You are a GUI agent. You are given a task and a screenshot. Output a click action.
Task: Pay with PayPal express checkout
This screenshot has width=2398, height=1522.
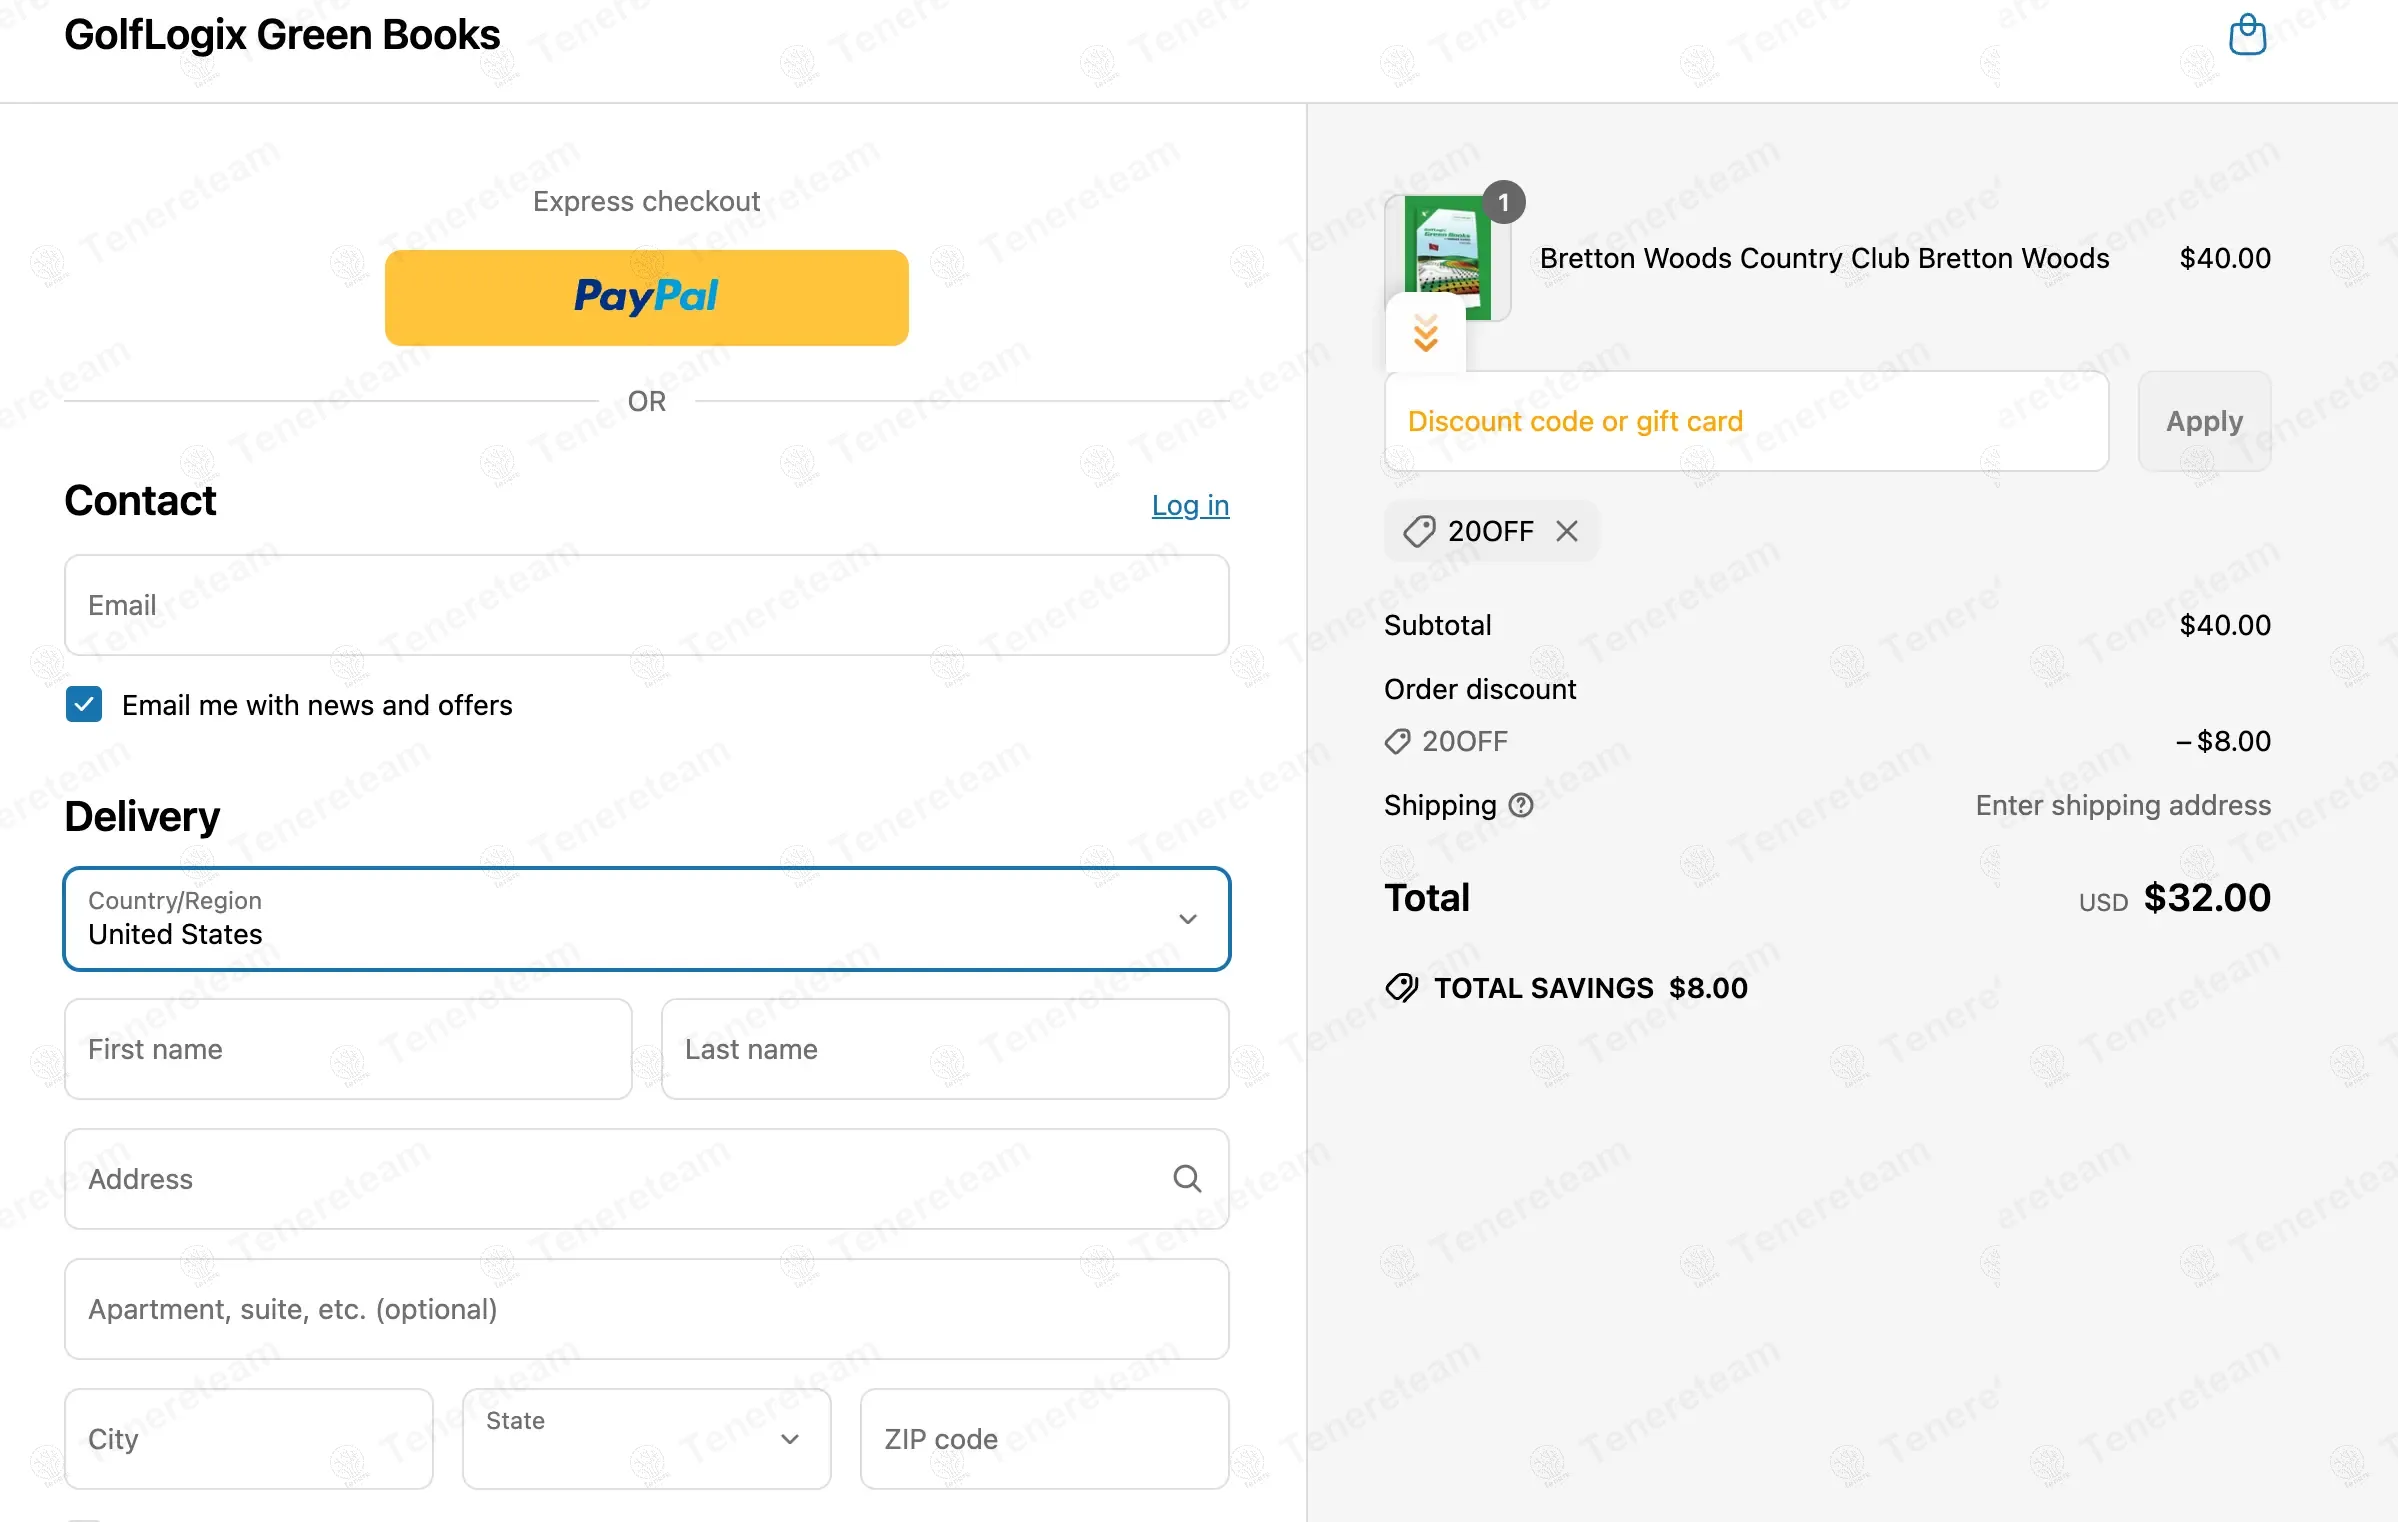coord(647,298)
